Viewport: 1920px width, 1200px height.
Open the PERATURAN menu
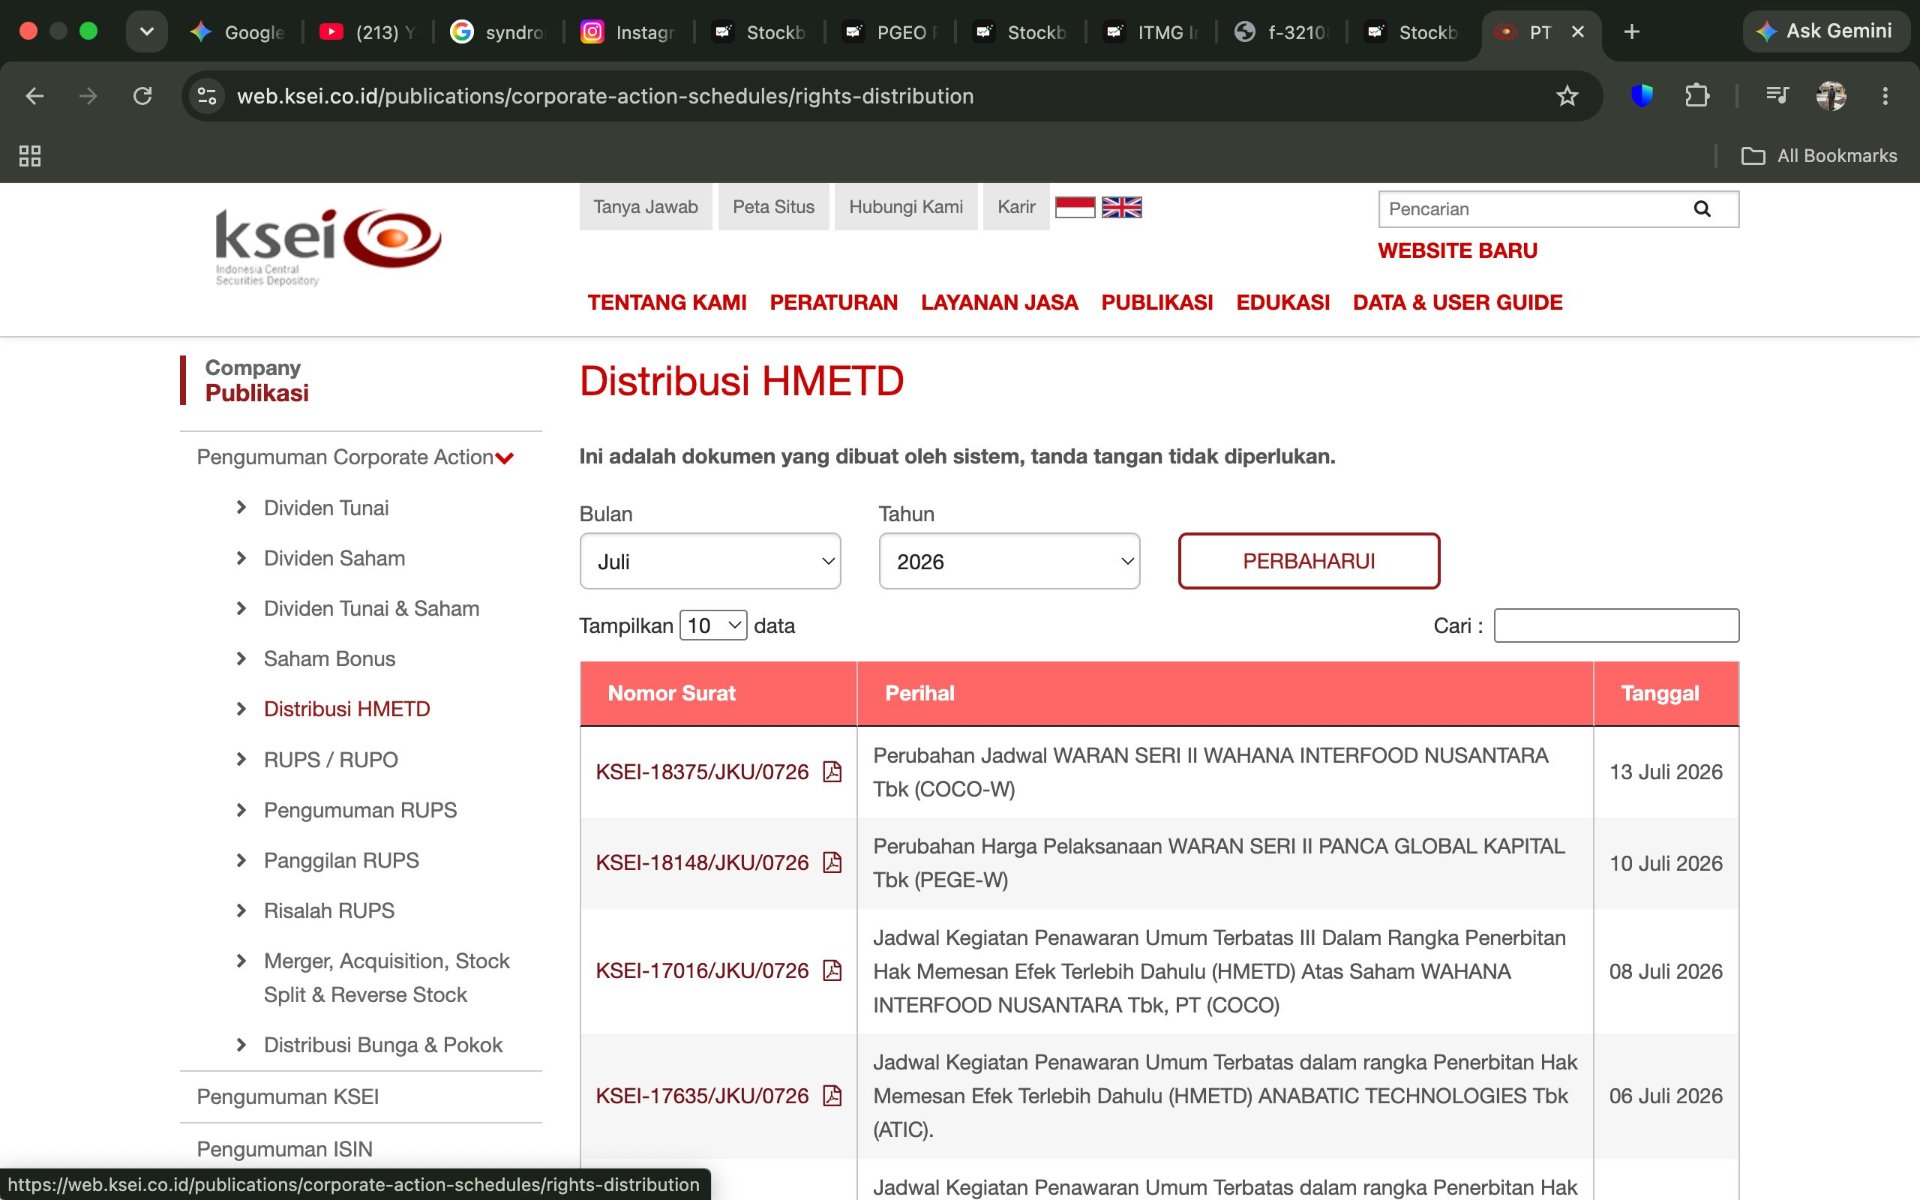834,303
